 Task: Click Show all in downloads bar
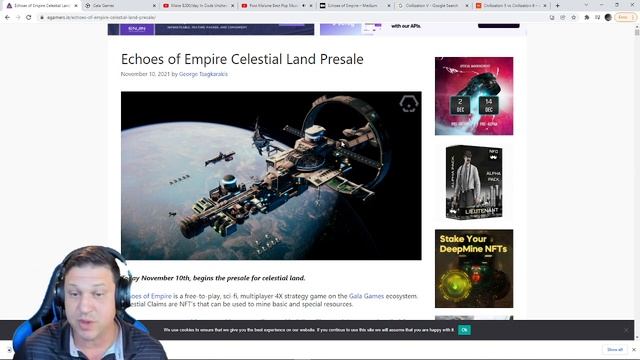[615, 349]
